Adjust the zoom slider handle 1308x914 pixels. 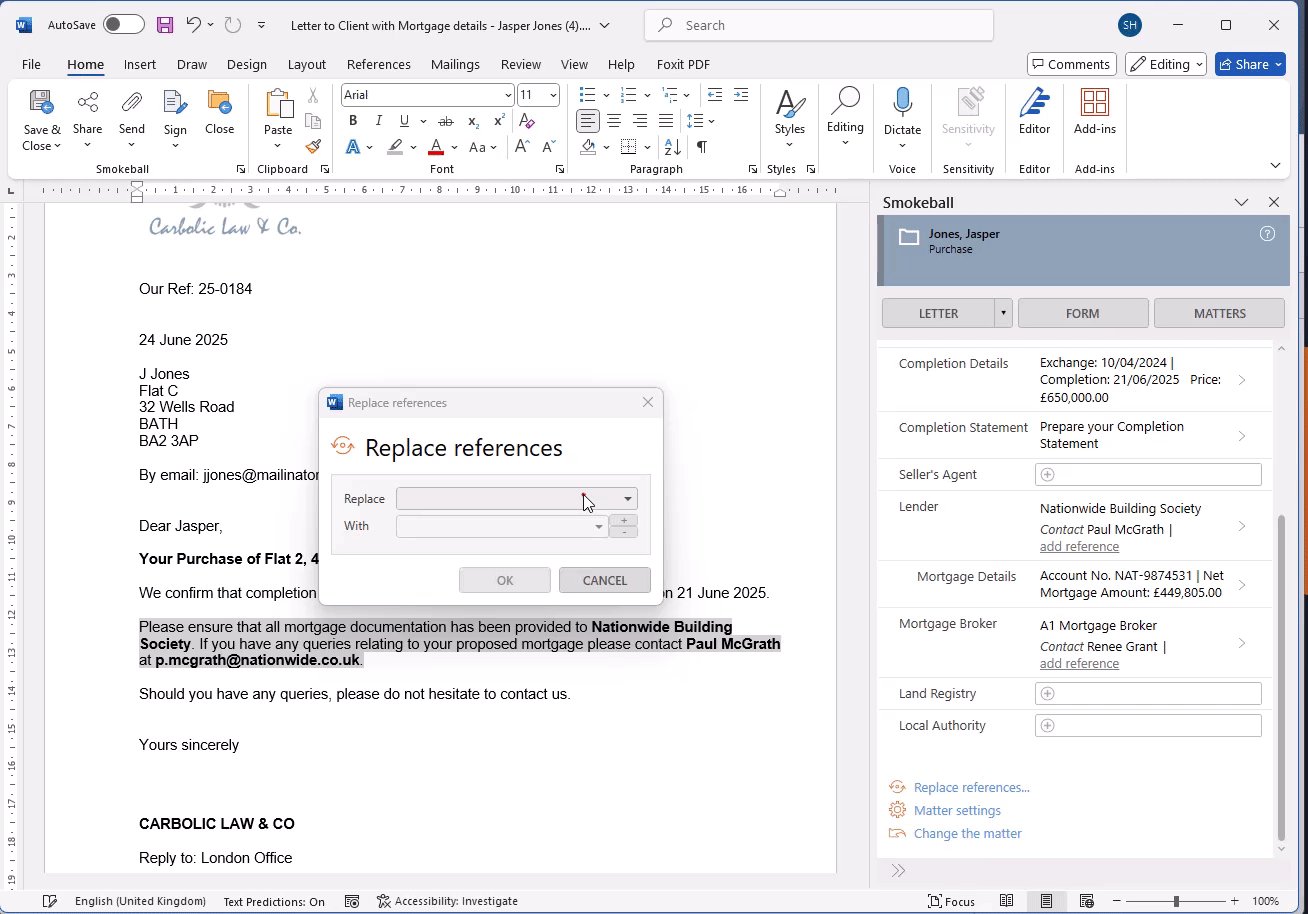point(1176,901)
